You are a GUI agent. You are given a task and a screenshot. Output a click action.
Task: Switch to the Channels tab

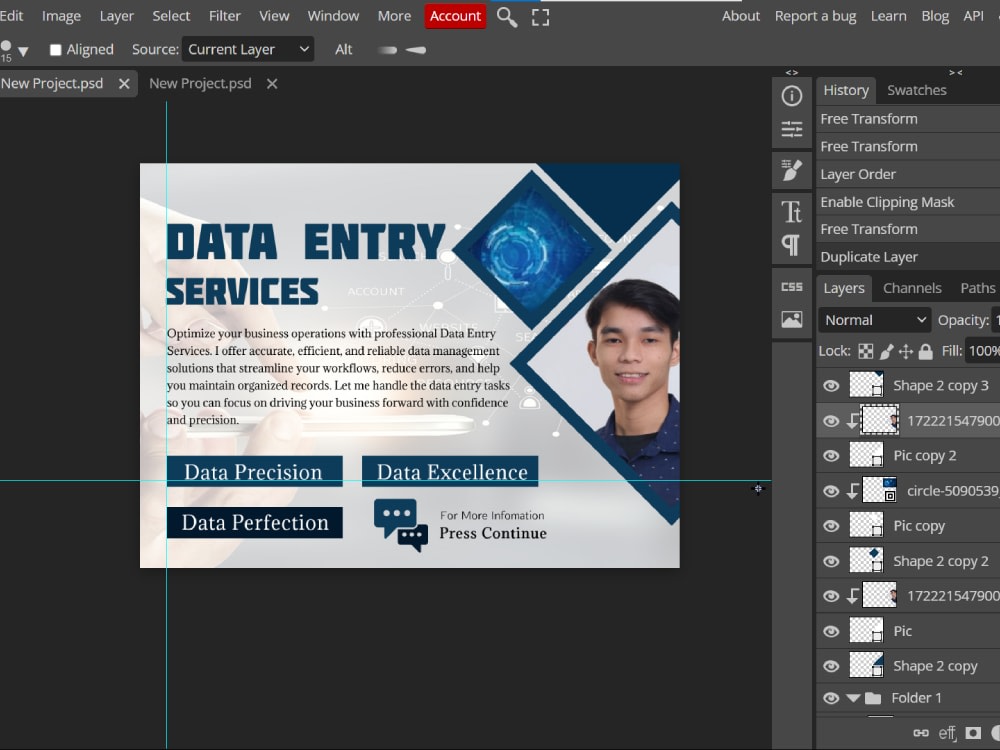point(912,288)
